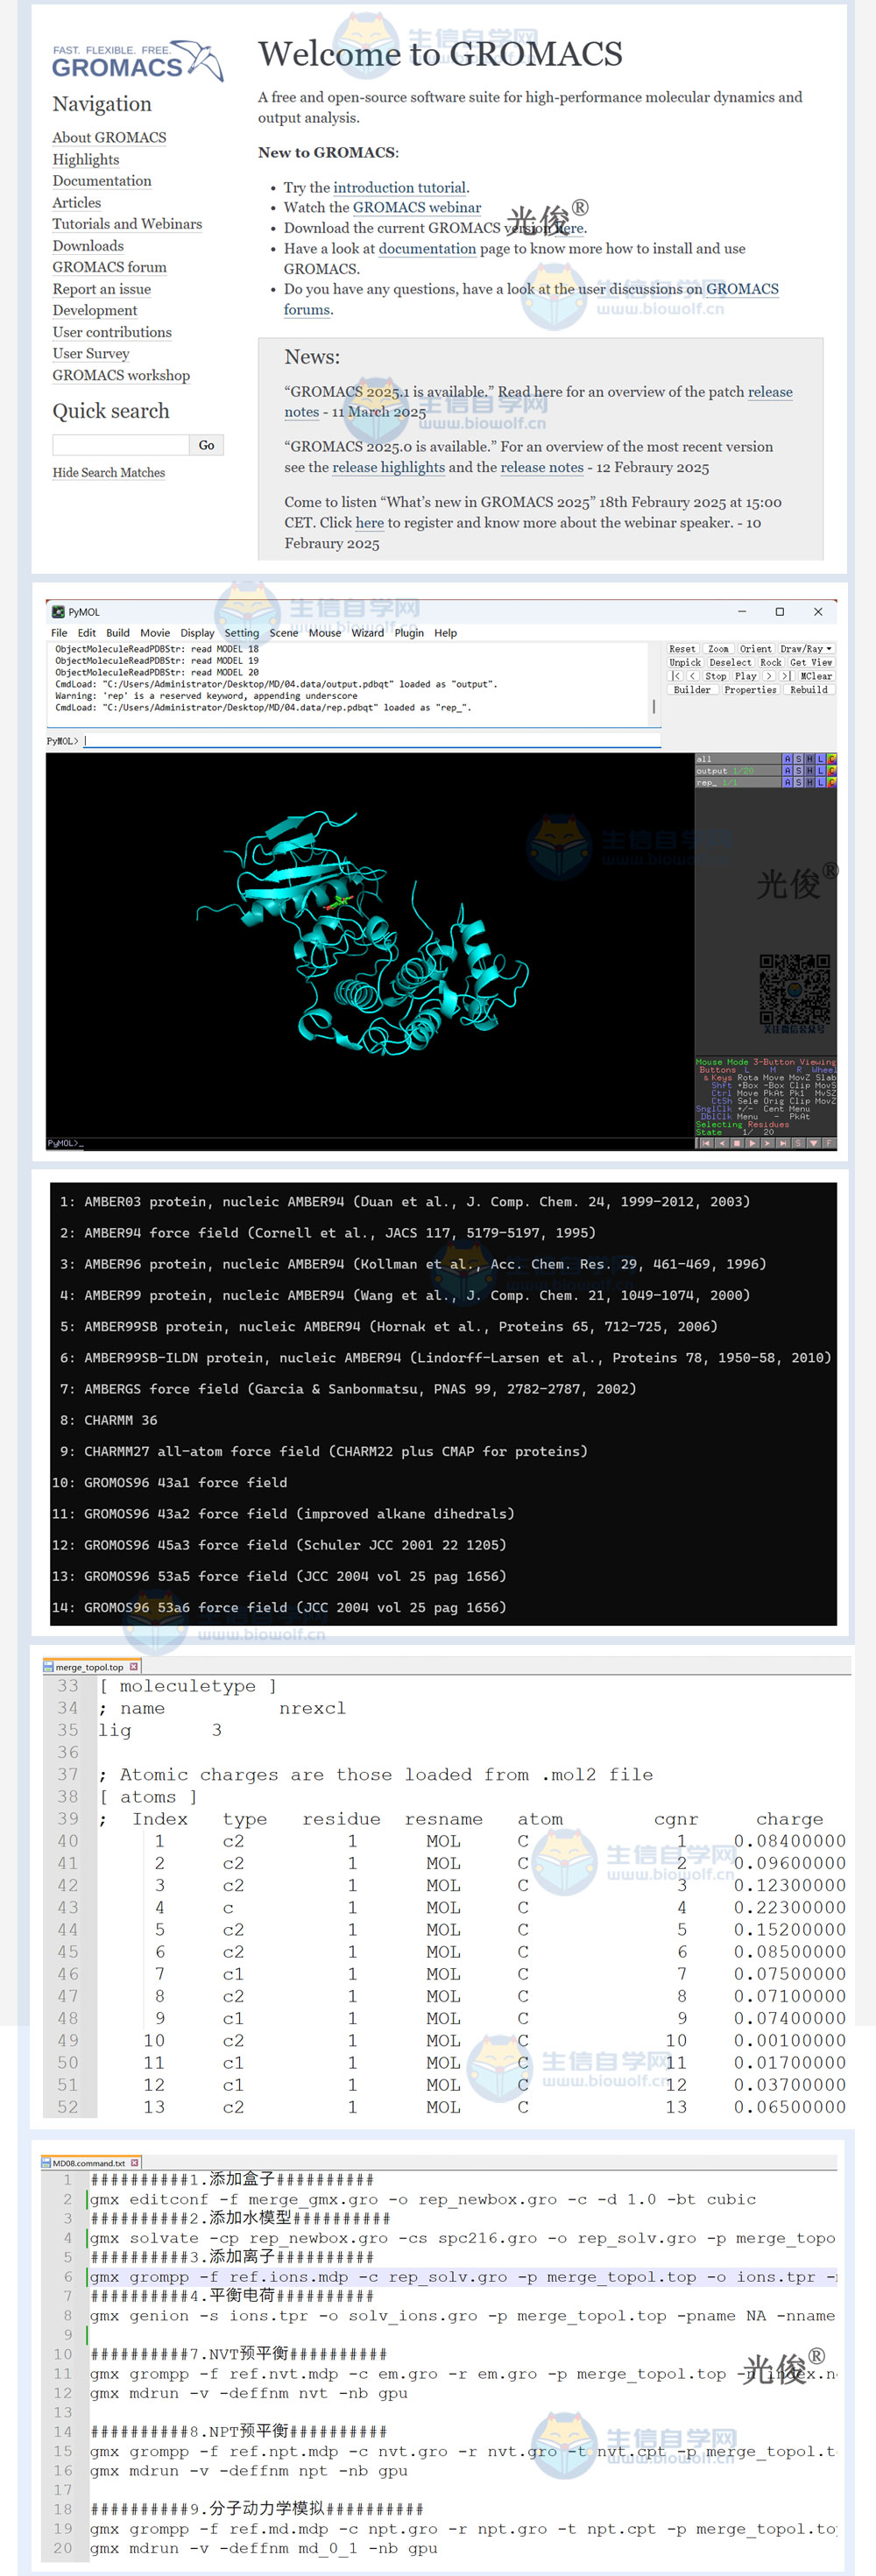Open the C color menu for the all object
The height and width of the screenshot is (2576, 876).
pyautogui.click(x=831, y=759)
